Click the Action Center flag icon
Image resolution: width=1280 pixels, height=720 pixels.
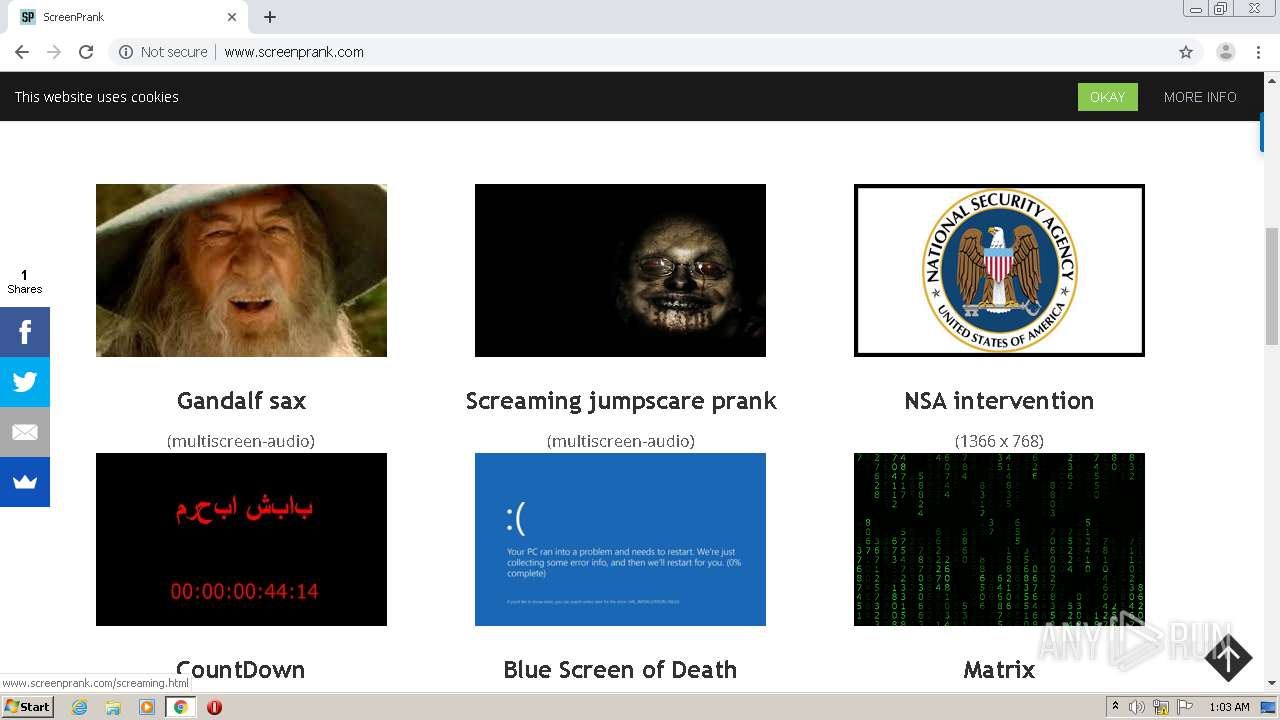tap(1185, 707)
